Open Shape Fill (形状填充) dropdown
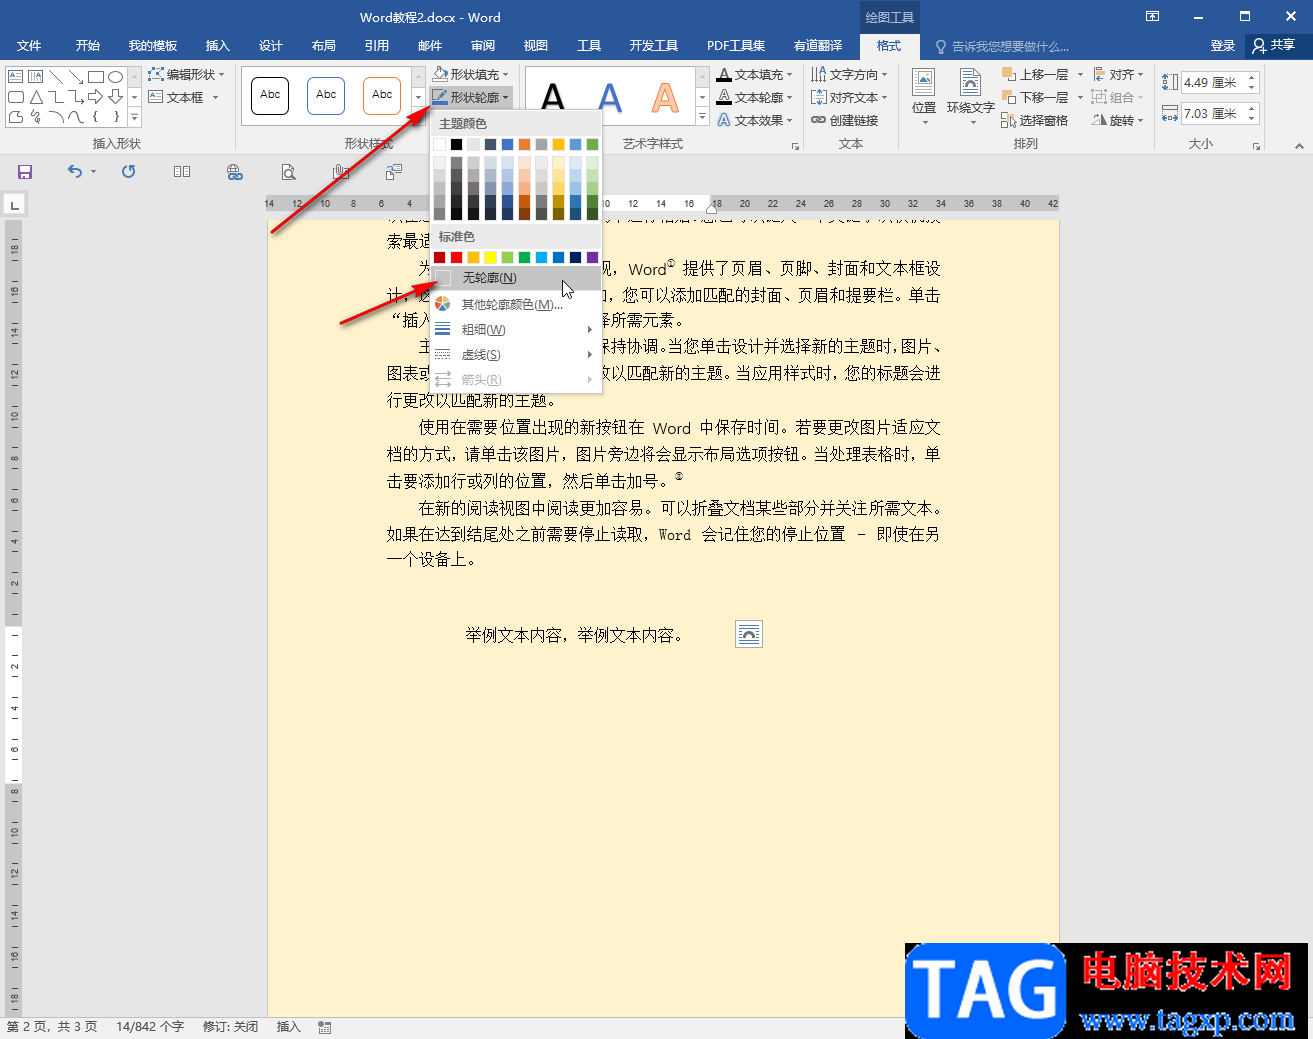Image resolution: width=1313 pixels, height=1039 pixels. point(471,74)
